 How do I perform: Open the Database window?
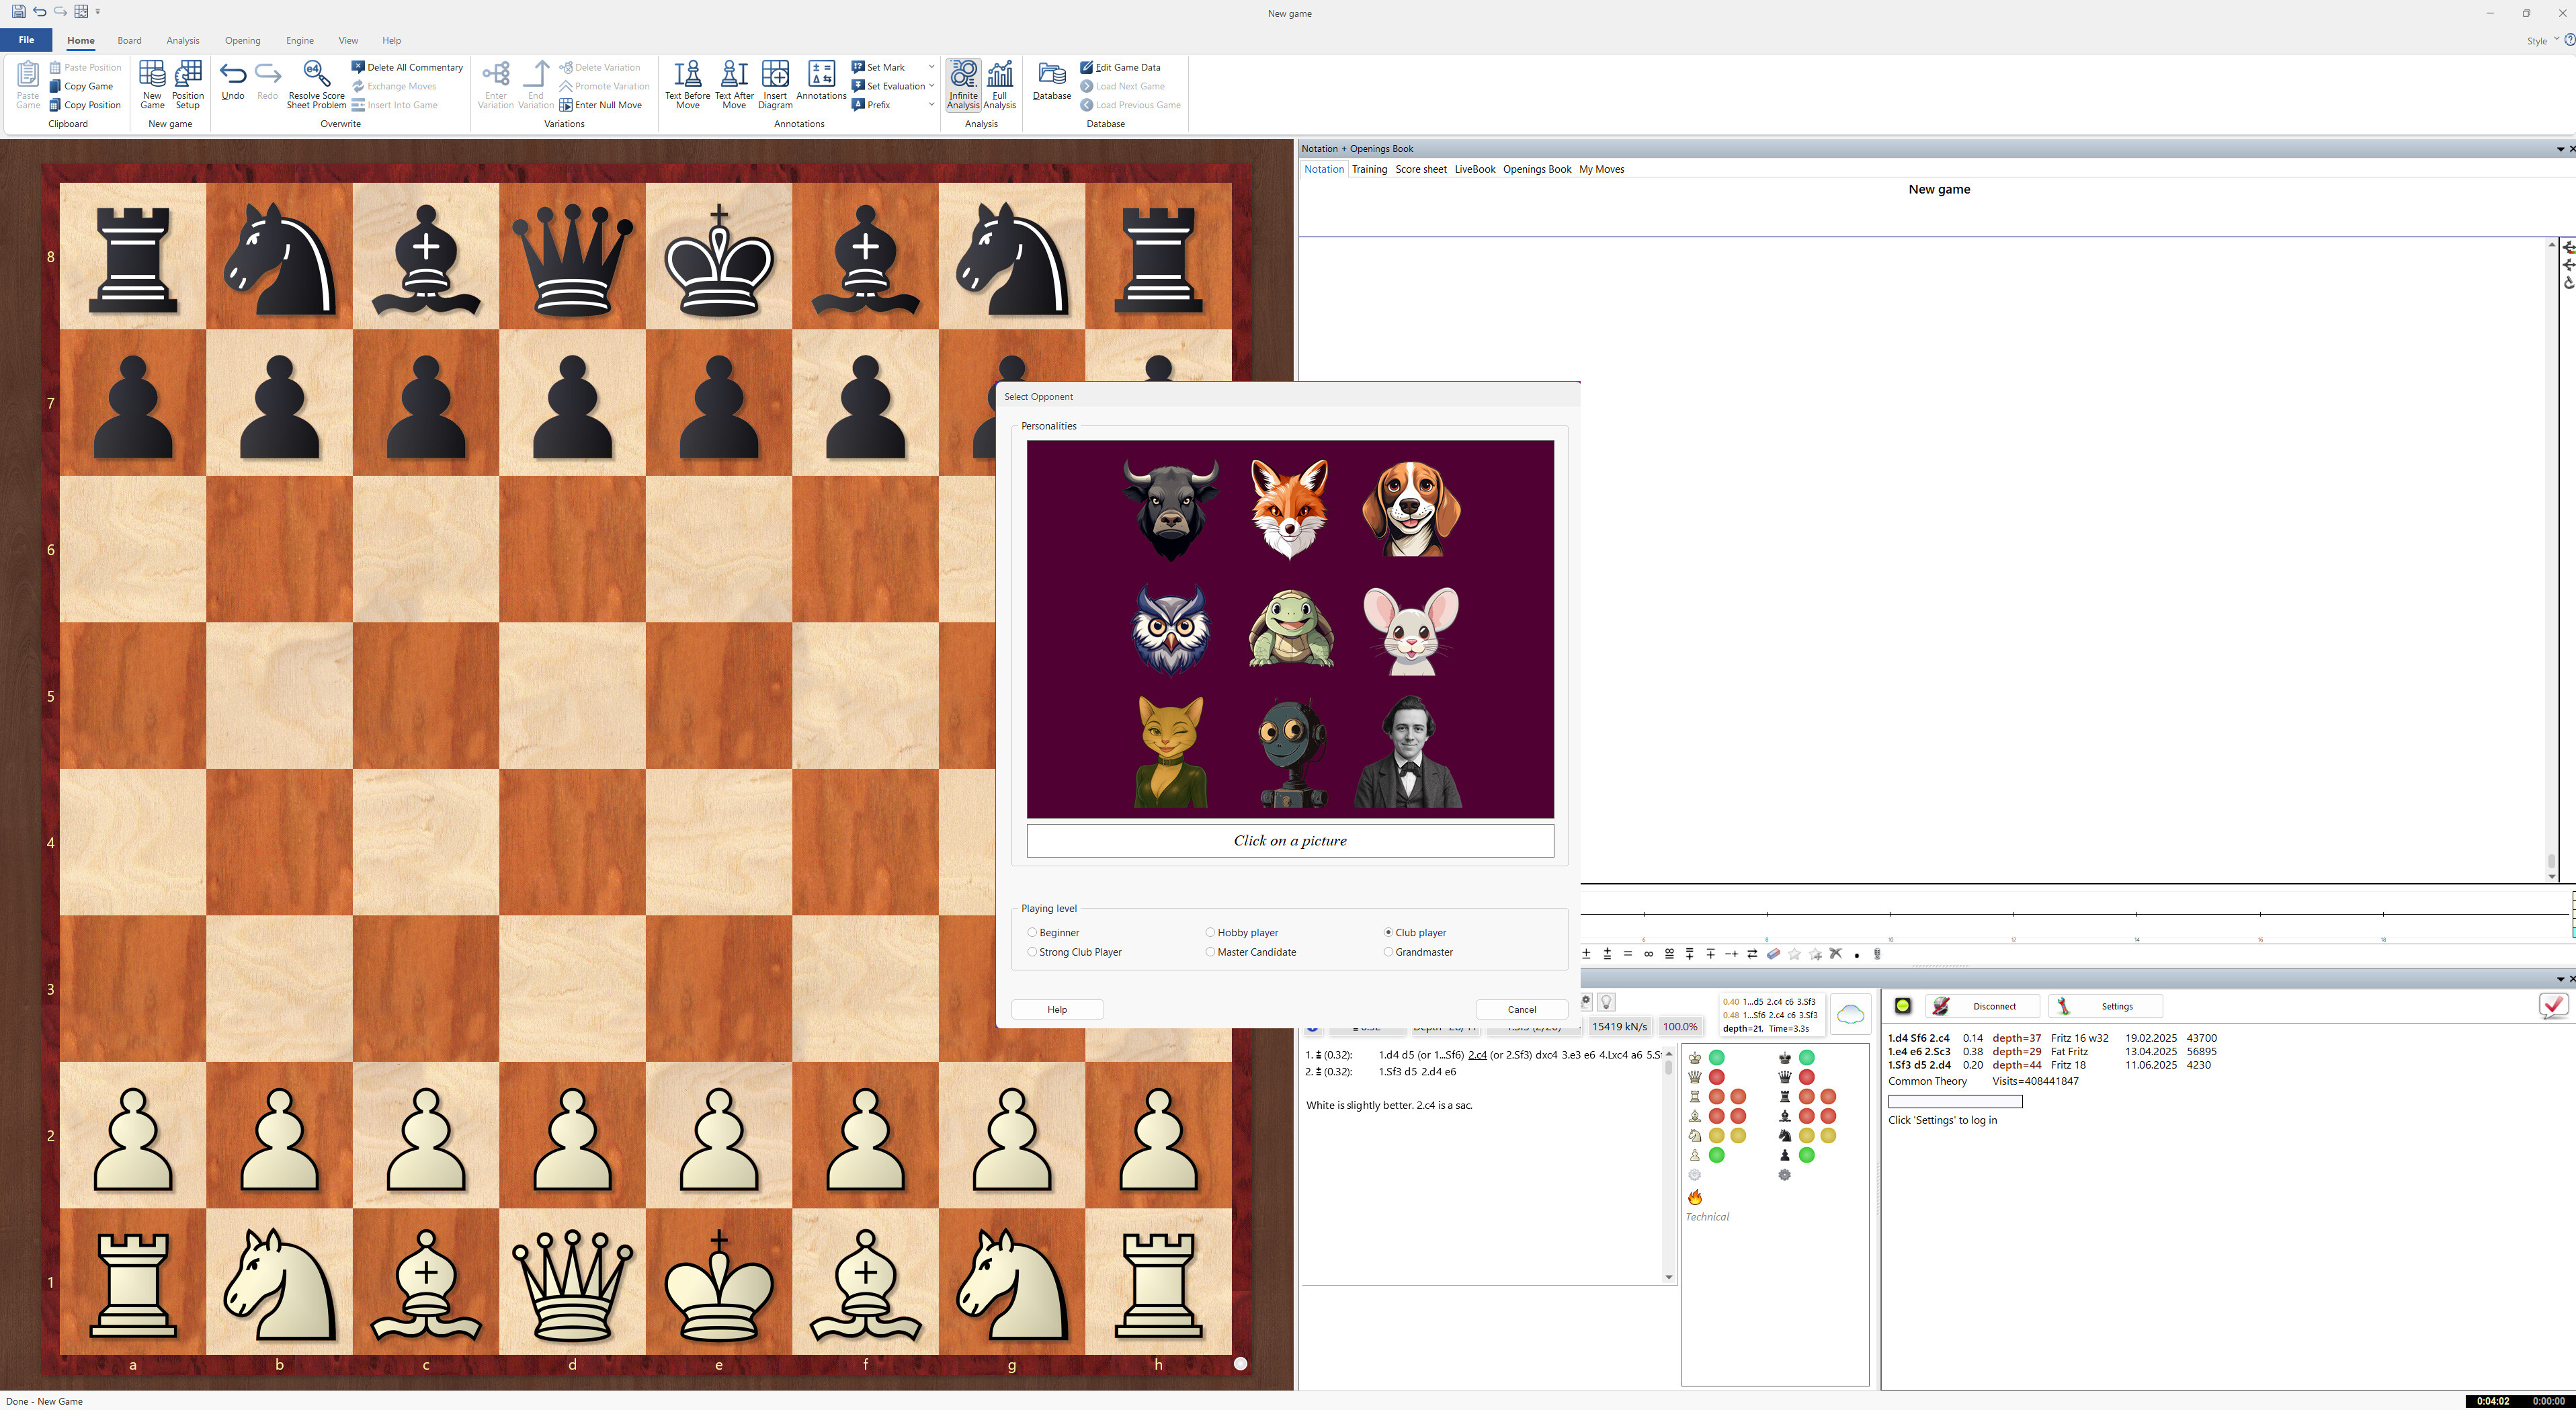[1051, 84]
